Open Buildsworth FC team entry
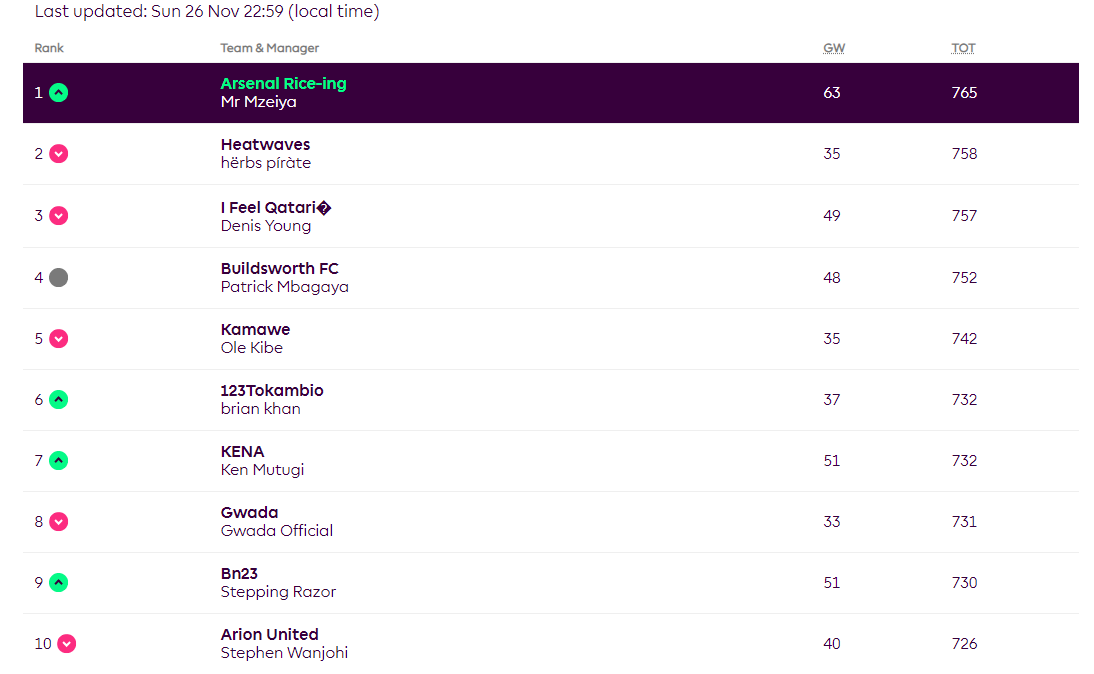Viewport: 1094px width, 674px height. 279,269
